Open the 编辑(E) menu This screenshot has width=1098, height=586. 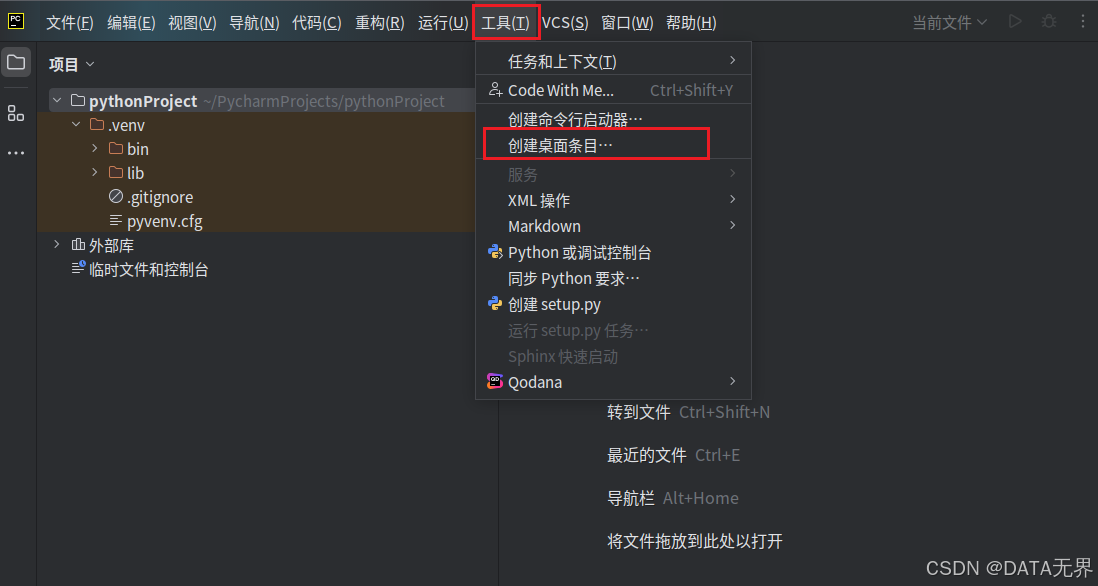(x=131, y=23)
